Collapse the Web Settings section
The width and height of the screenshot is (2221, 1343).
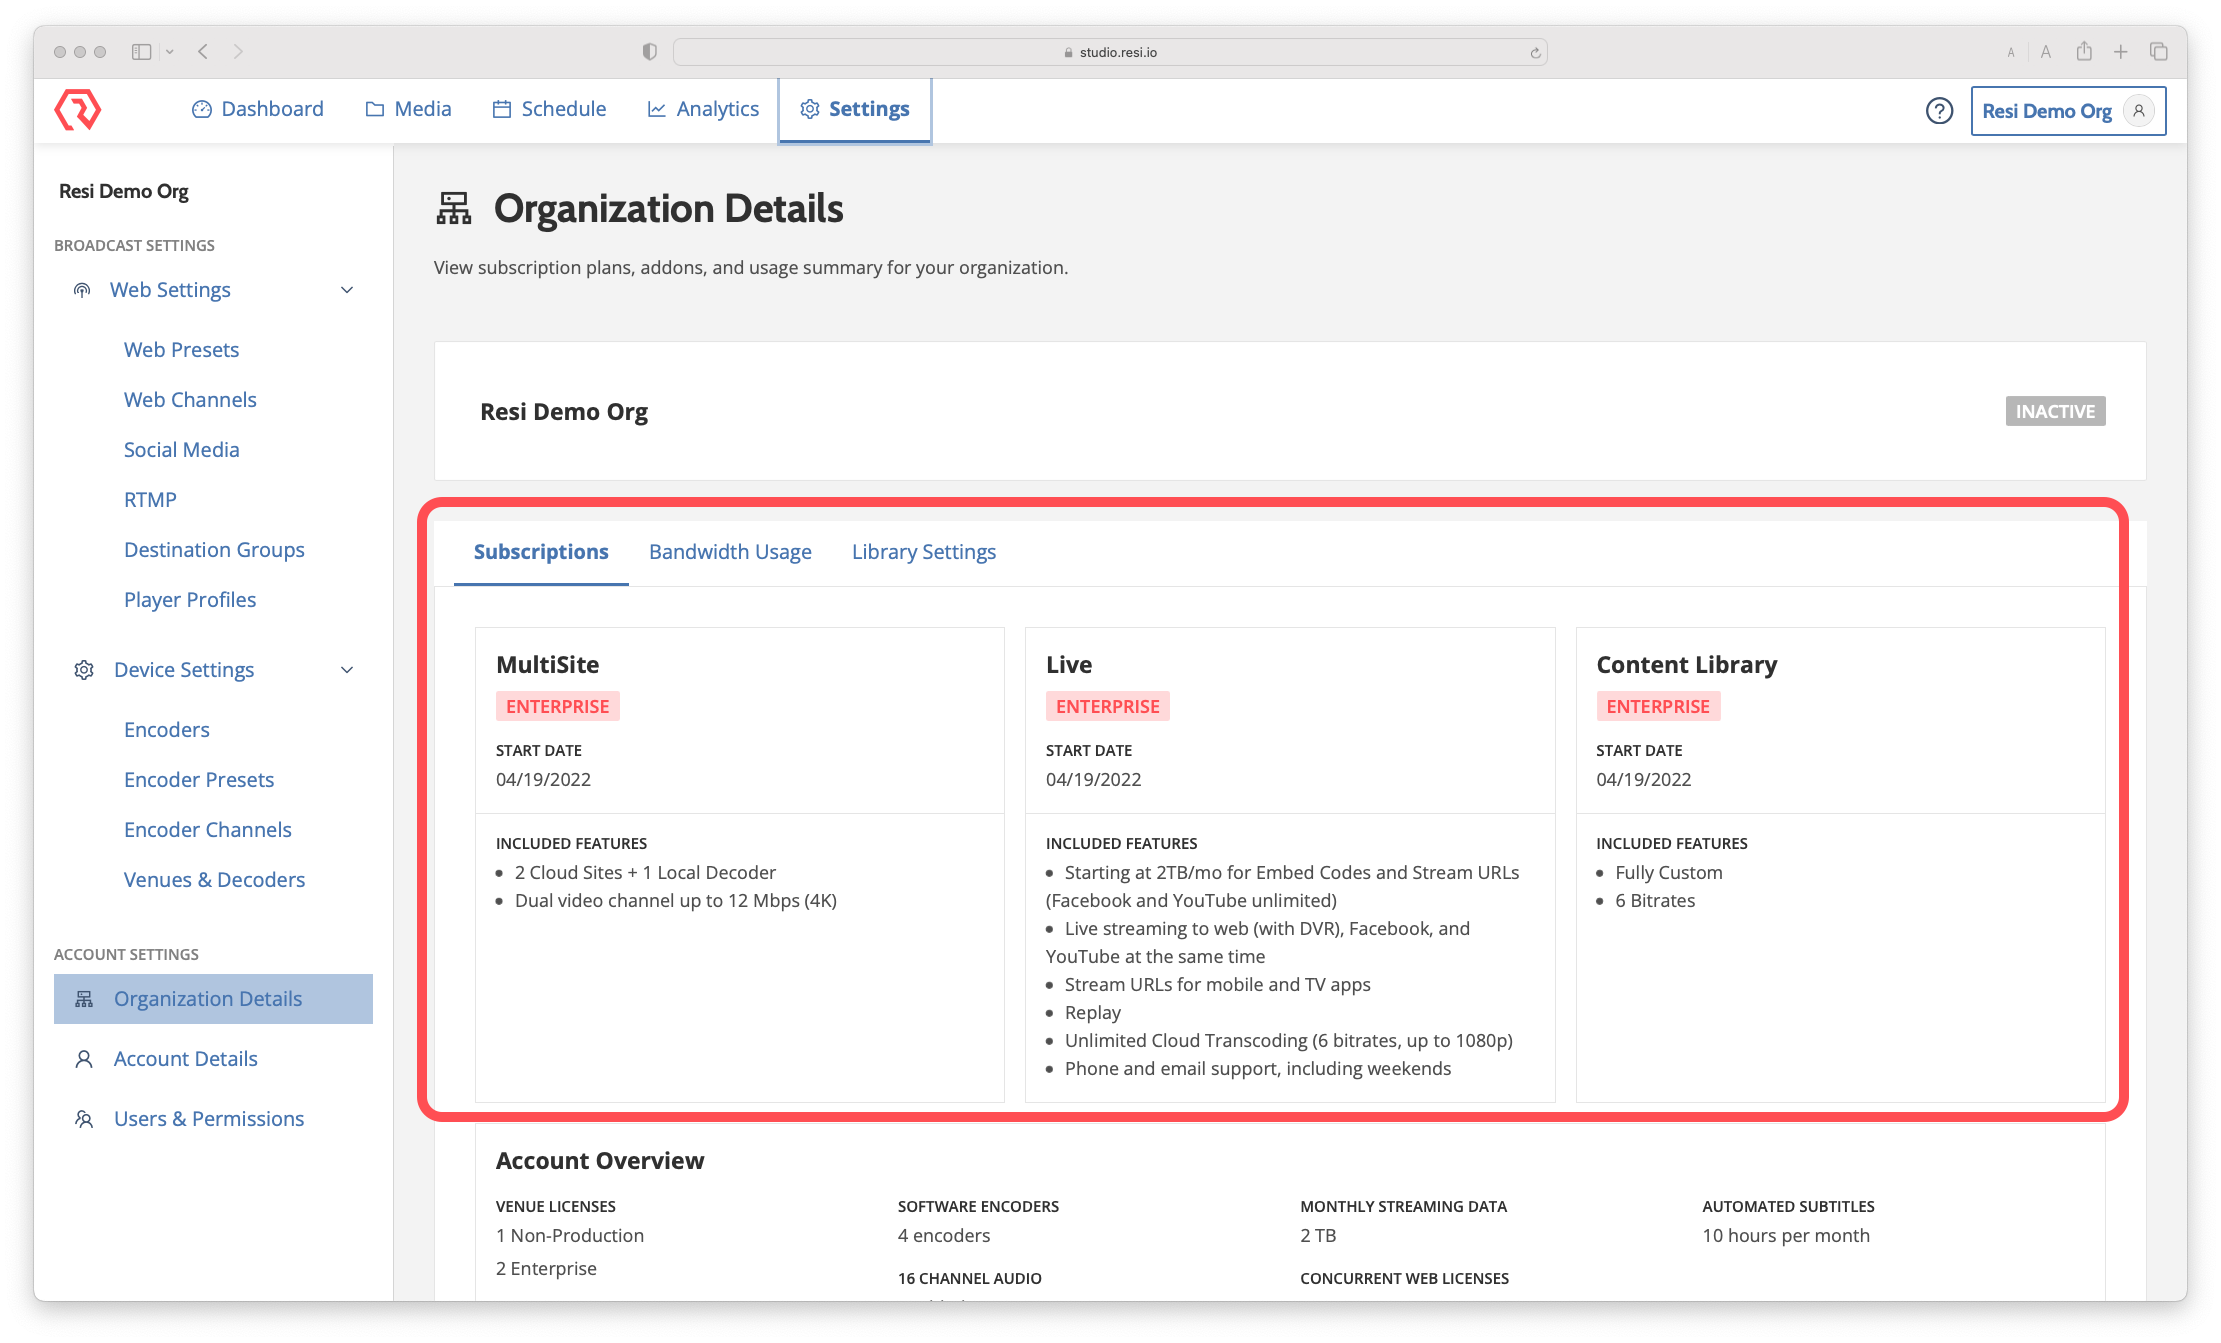tap(347, 290)
